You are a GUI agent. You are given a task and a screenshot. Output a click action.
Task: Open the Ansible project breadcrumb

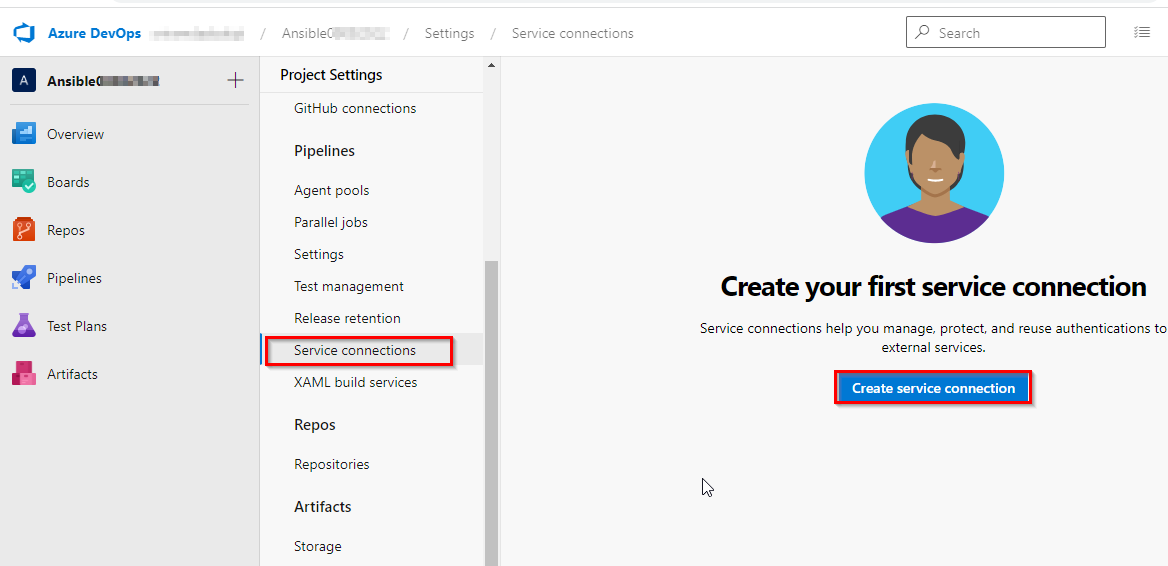(335, 34)
